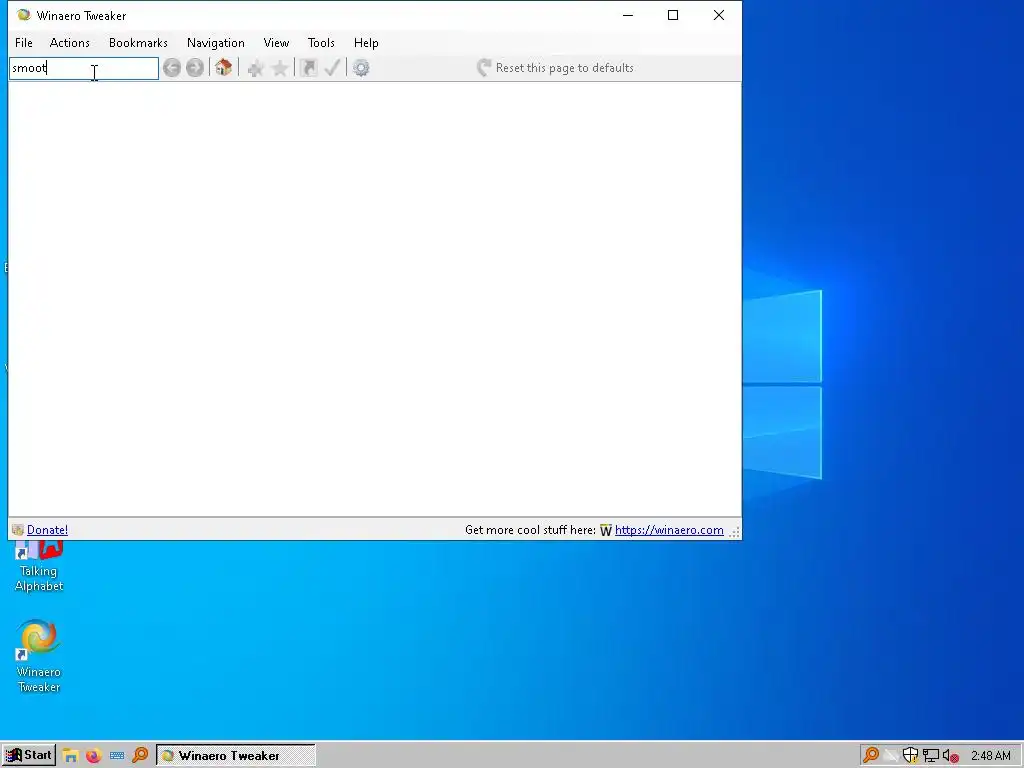Viewport: 1024px width, 768px height.
Task: Click the 2:48 AM taskbar clock
Action: click(x=991, y=756)
